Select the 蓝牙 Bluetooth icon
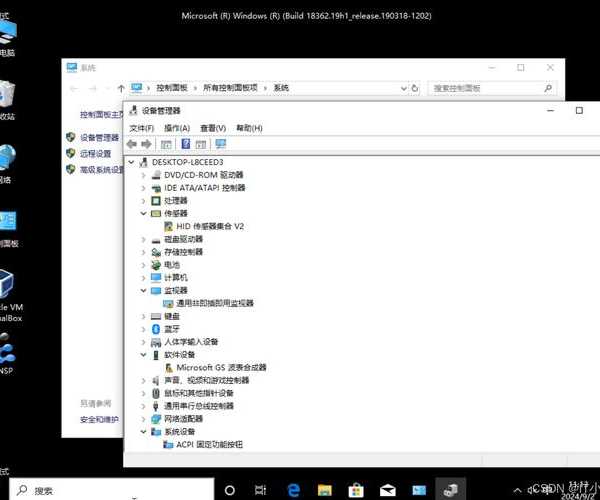The image size is (600, 500). coord(156,329)
